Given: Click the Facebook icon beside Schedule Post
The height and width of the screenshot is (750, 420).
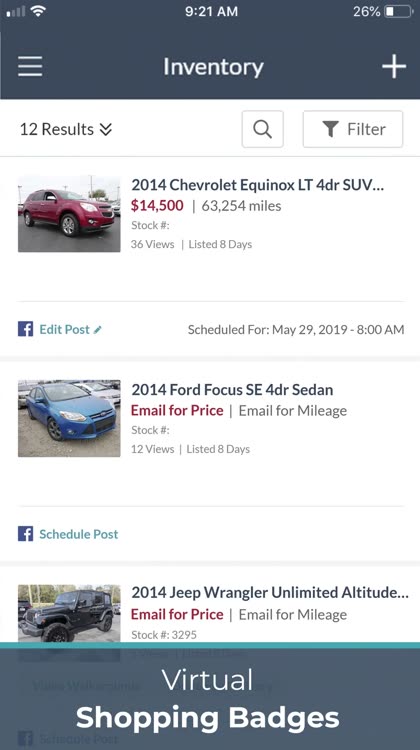Looking at the screenshot, I should [x=25, y=534].
